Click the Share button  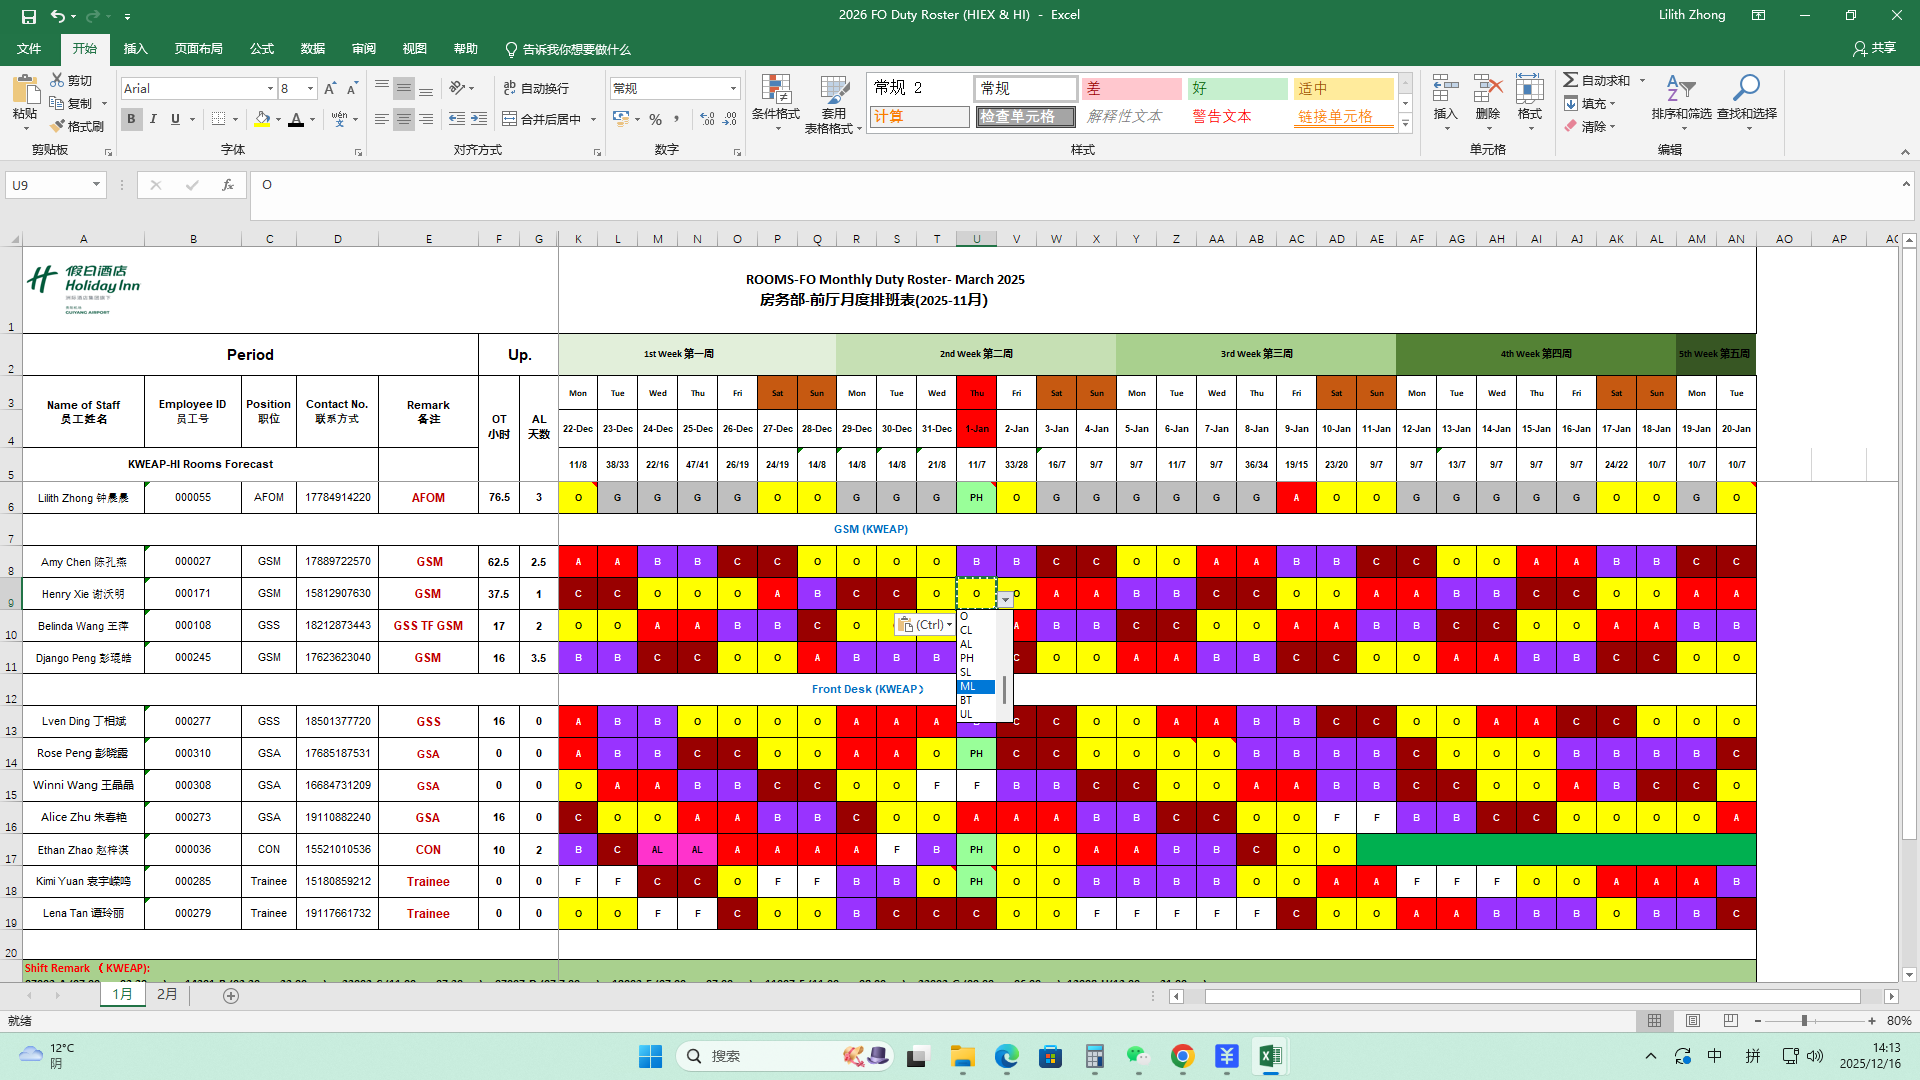click(1875, 48)
